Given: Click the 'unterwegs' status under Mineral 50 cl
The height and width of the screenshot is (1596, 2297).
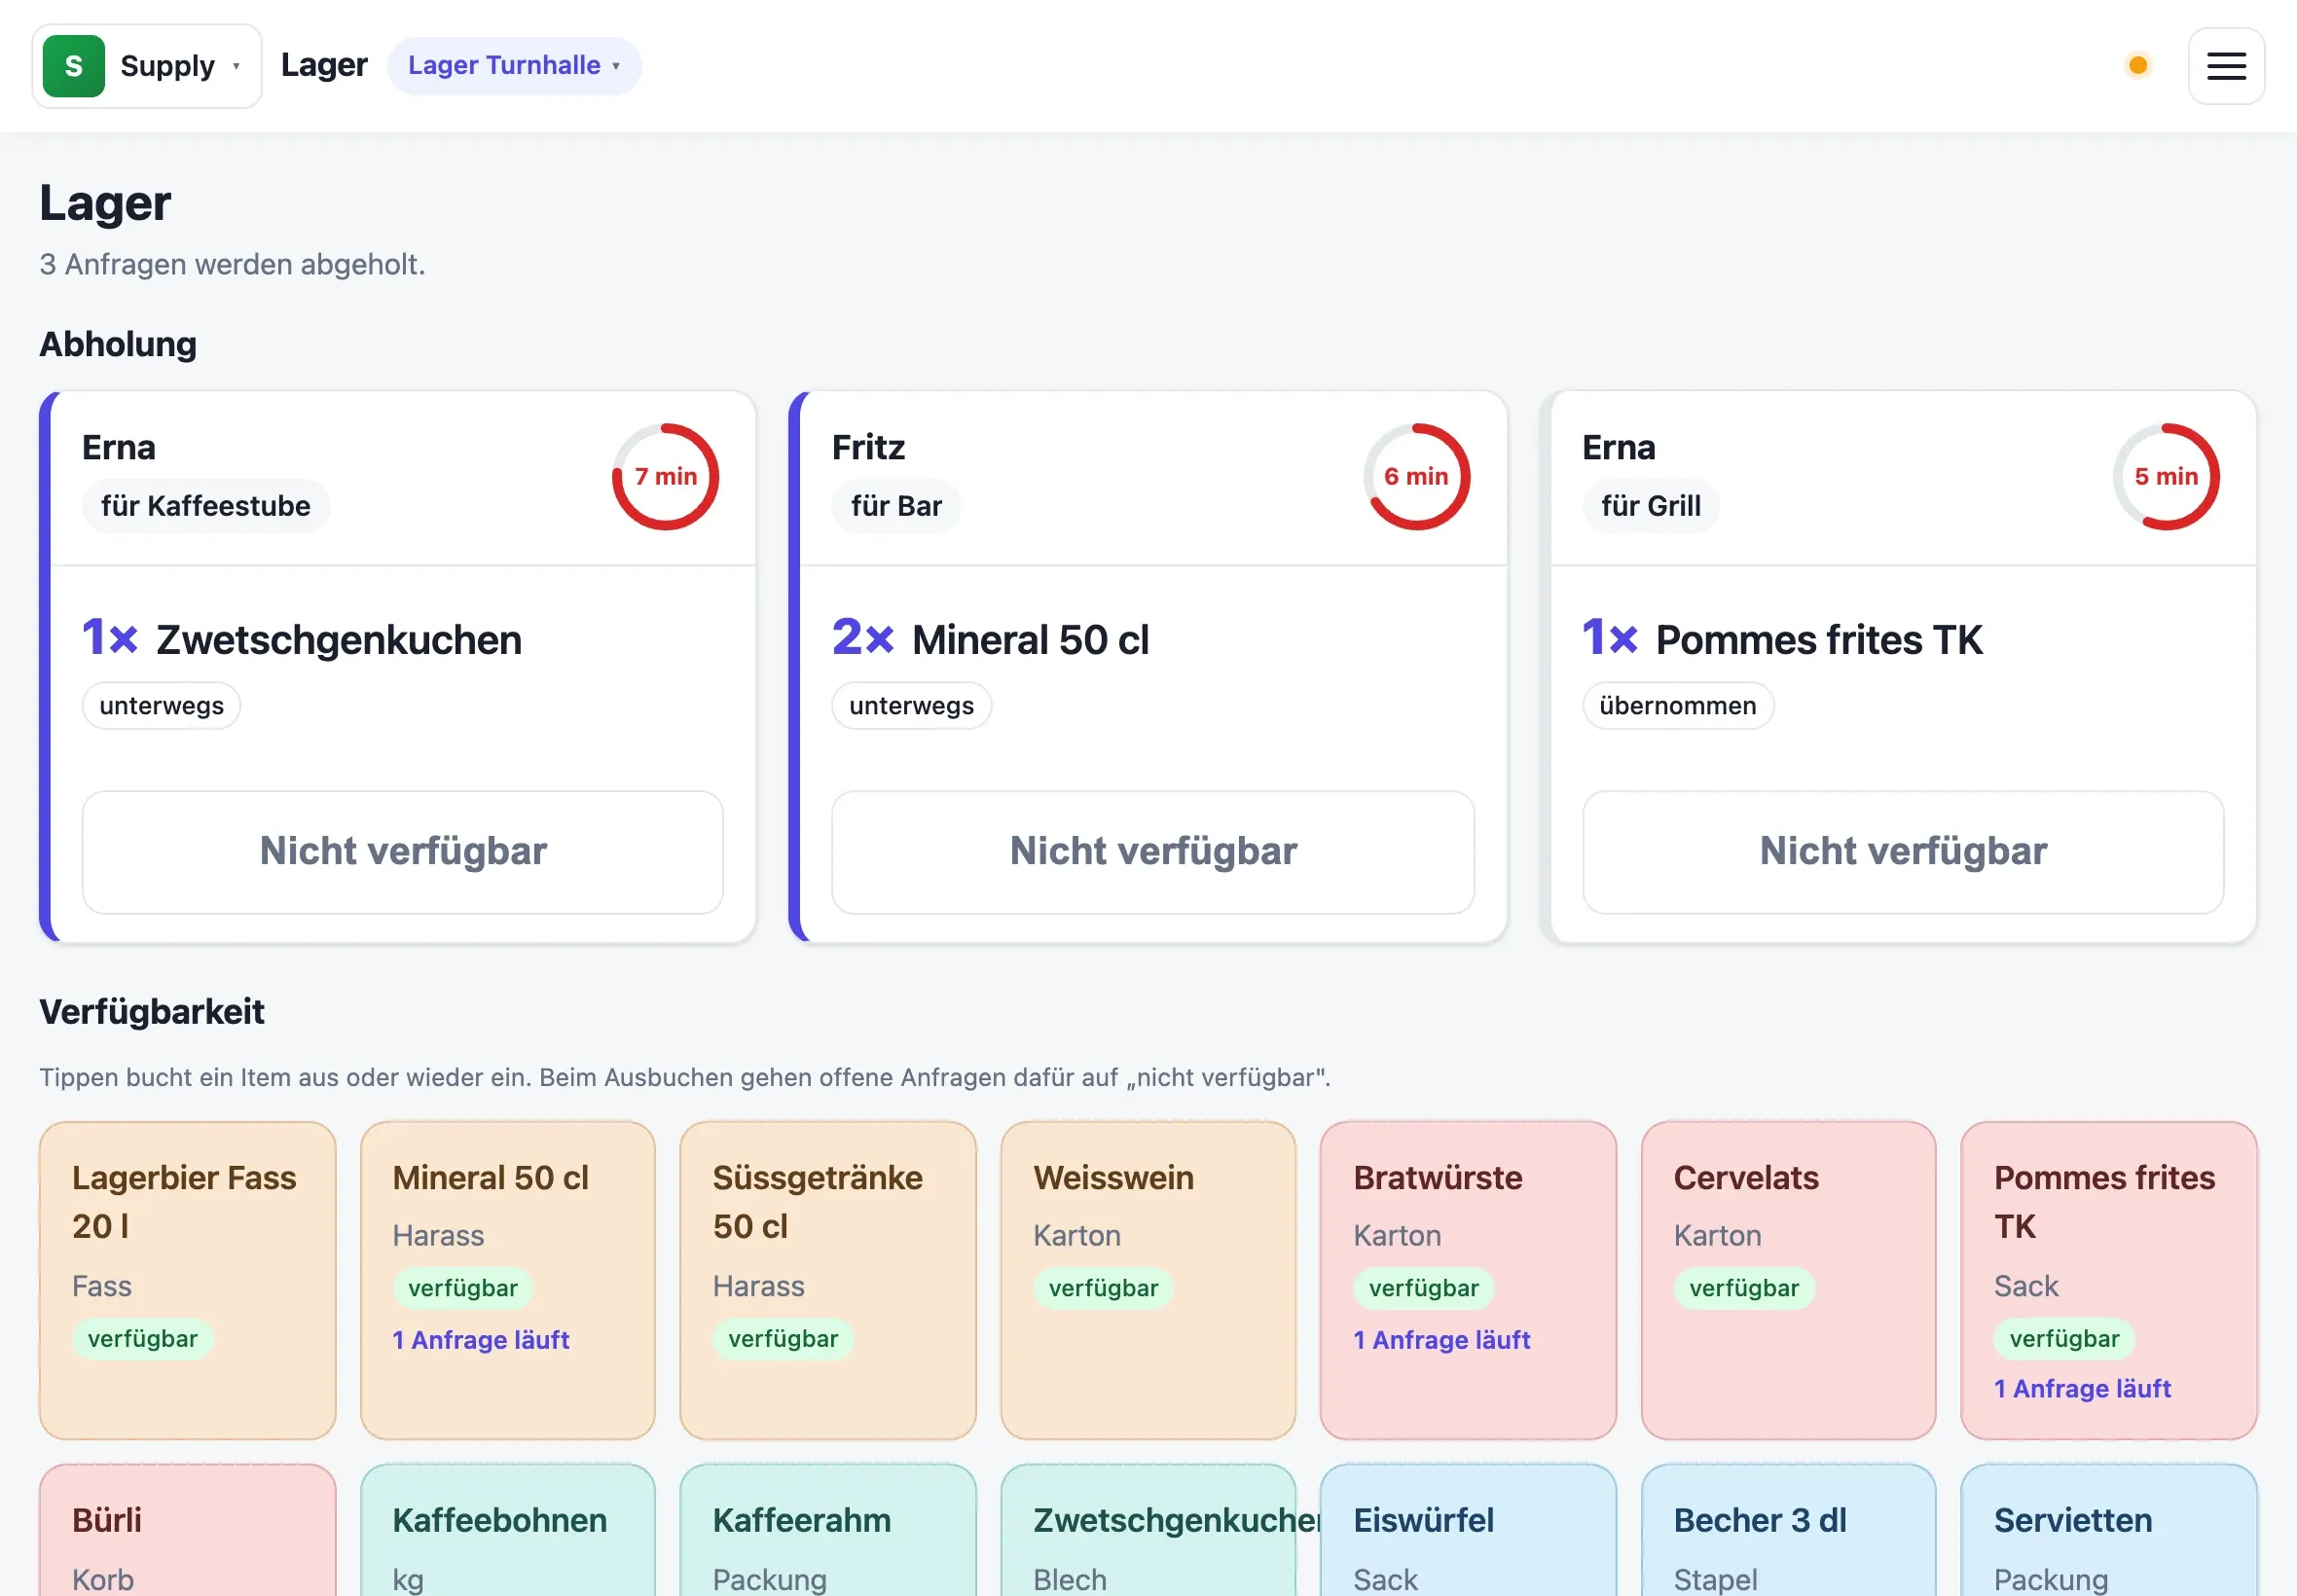Looking at the screenshot, I should point(911,706).
